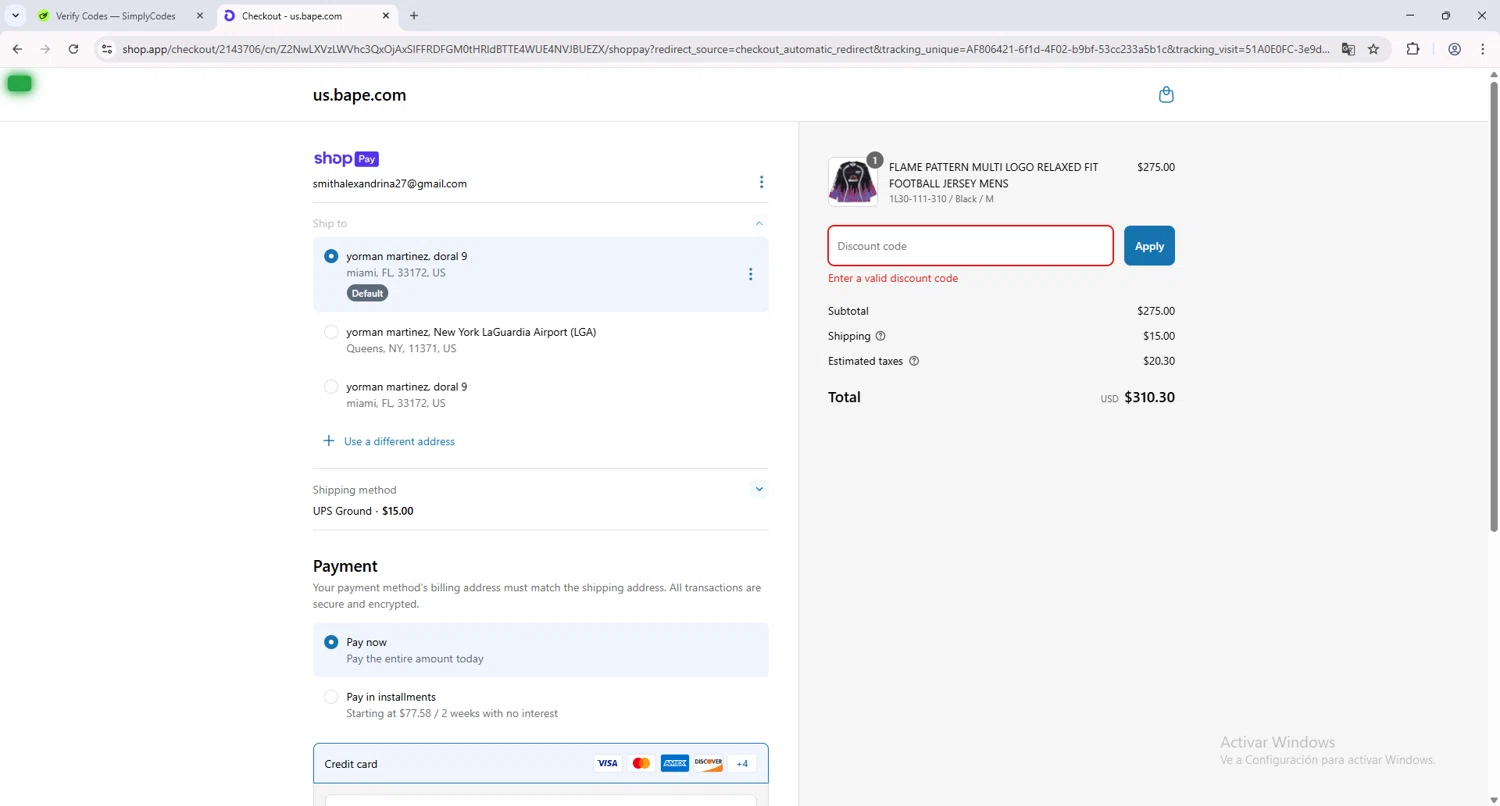
Task: Click the football jersey product thumbnail
Action: (x=852, y=182)
